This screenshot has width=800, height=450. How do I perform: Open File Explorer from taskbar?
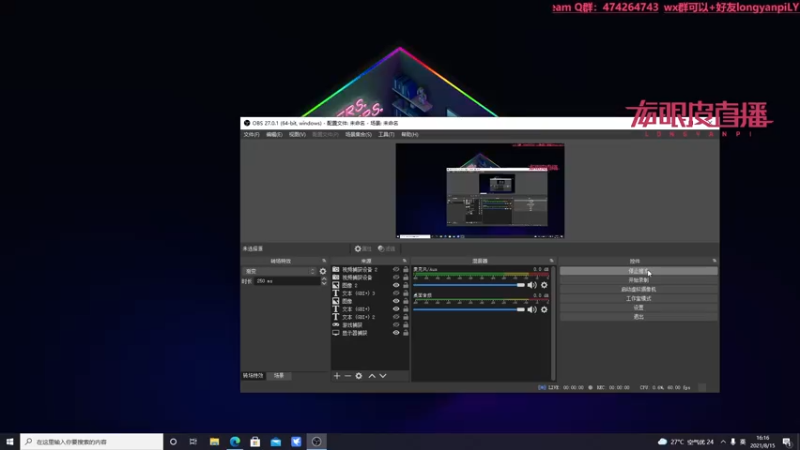coord(214,442)
